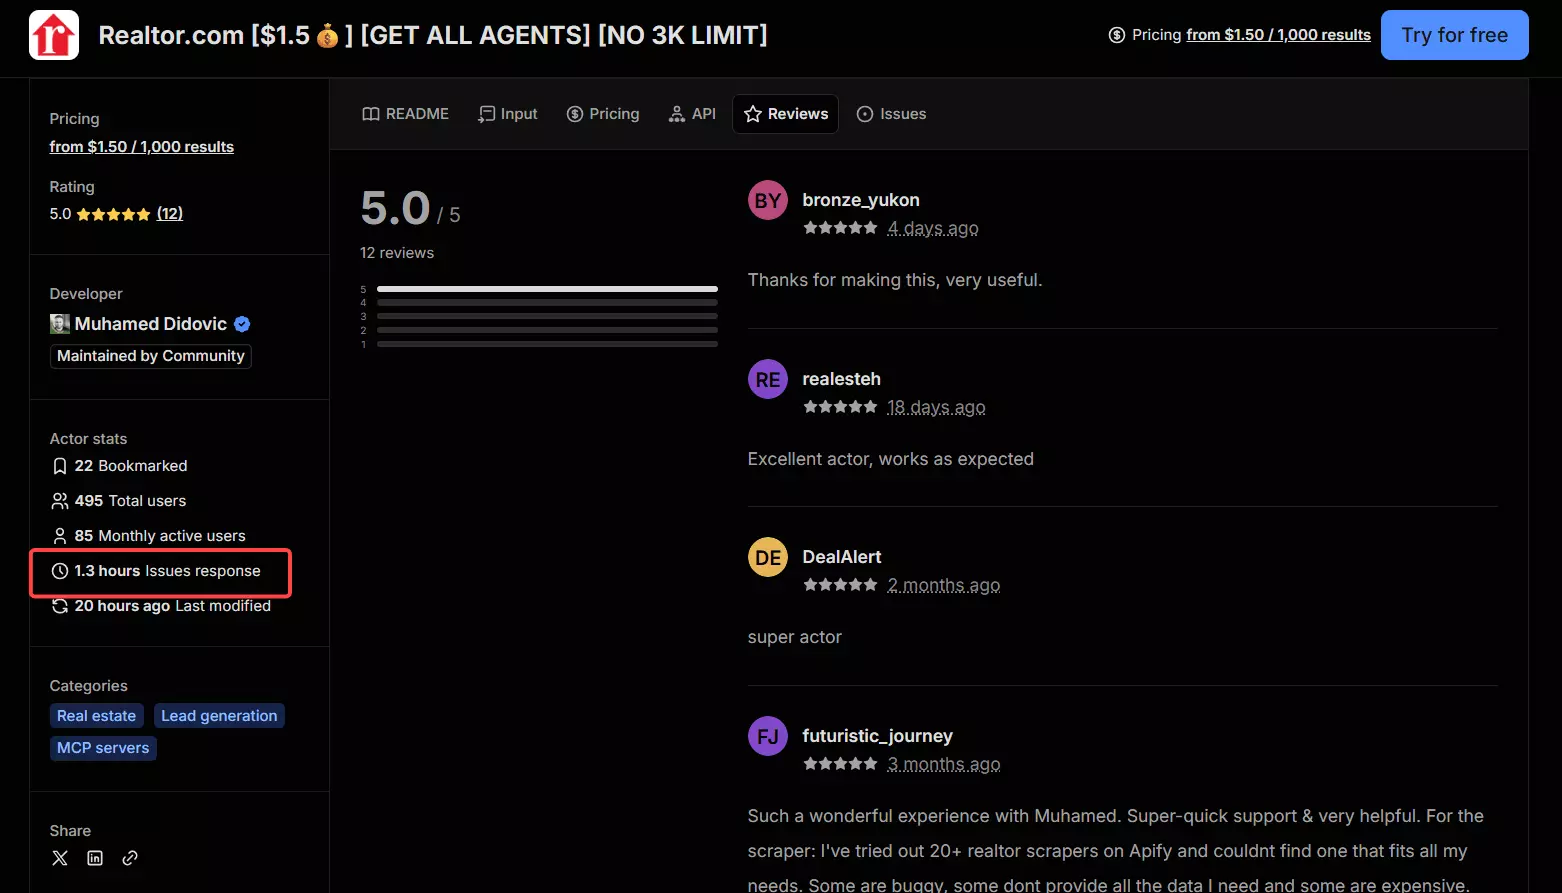Click Muhamed Didovic's avatar thumbnail
This screenshot has width=1562, height=893.
point(60,324)
